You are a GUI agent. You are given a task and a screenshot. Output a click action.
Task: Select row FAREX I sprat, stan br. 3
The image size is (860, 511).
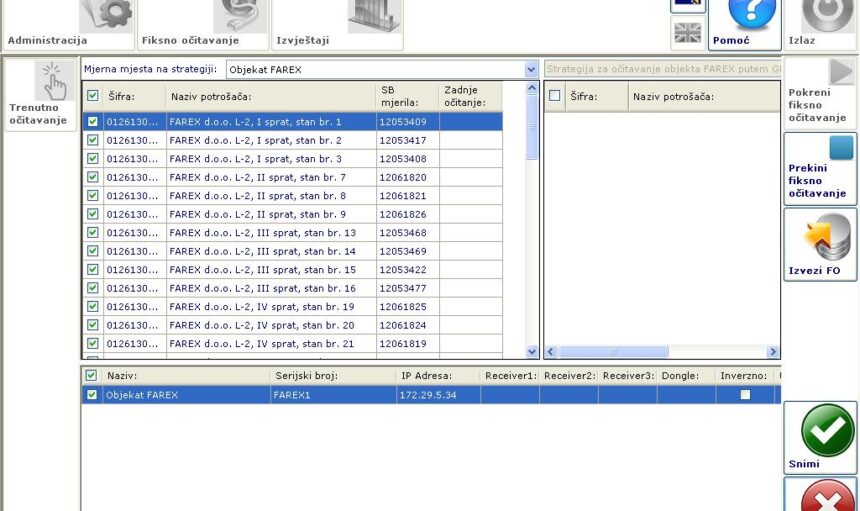coord(293,159)
